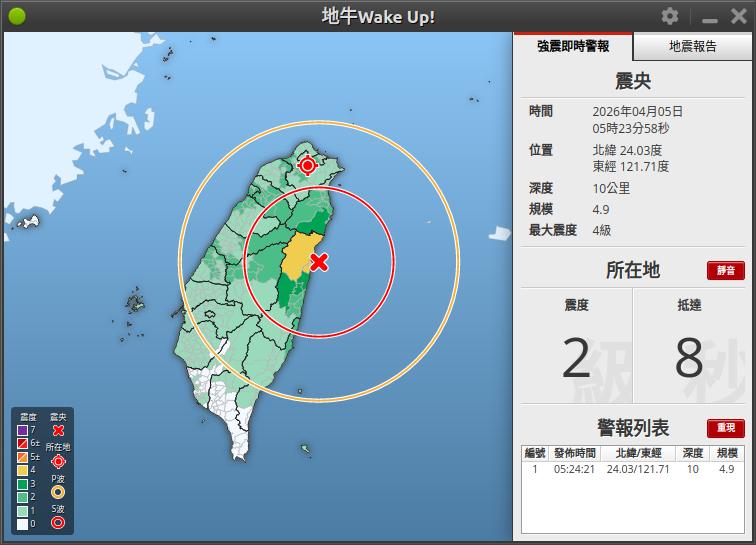Click the 震央 section heading
This screenshot has height=545, width=756.
click(x=633, y=81)
